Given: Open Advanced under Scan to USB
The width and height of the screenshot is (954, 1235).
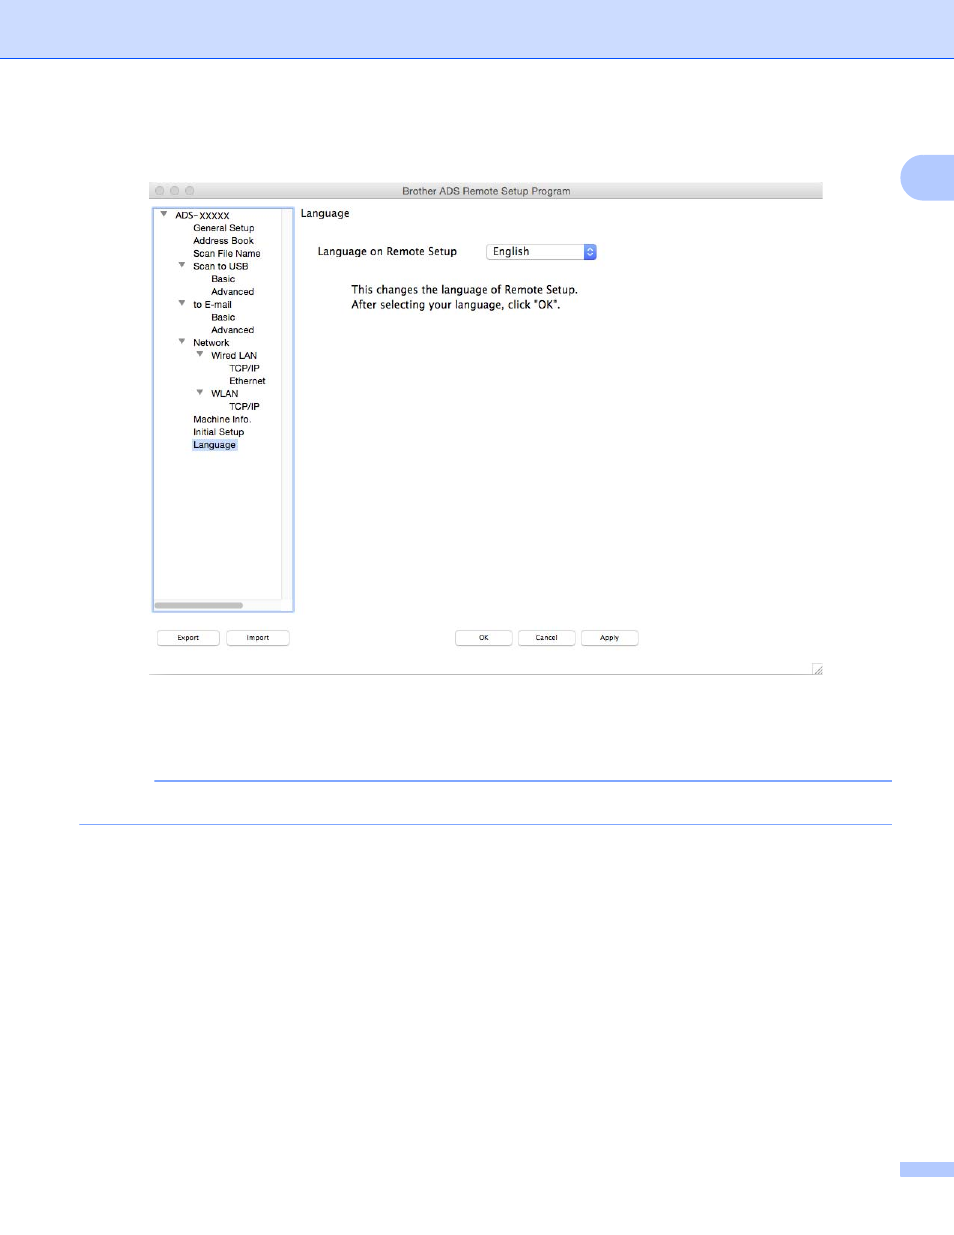Looking at the screenshot, I should tap(233, 292).
